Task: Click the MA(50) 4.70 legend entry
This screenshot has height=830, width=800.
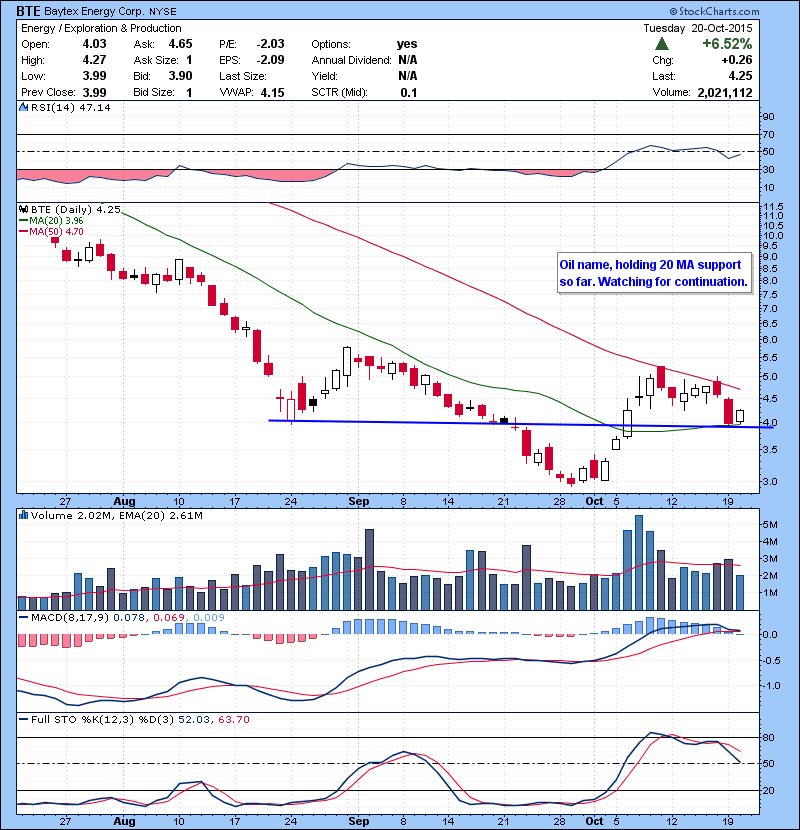Action: click(51, 231)
